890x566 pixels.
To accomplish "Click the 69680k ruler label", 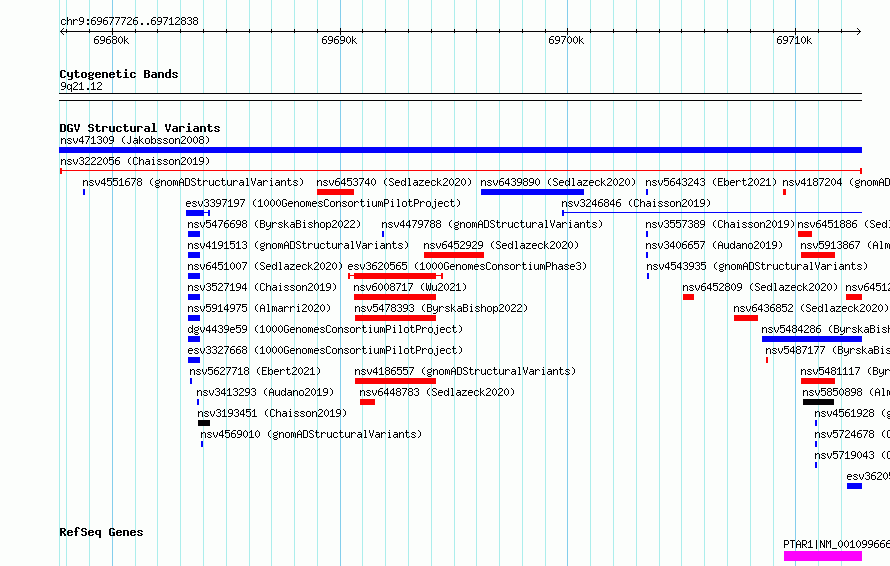I will (111, 40).
